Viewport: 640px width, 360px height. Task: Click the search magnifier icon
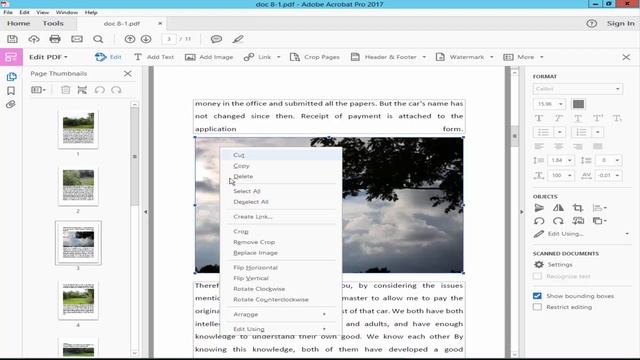pyautogui.click(x=98, y=39)
